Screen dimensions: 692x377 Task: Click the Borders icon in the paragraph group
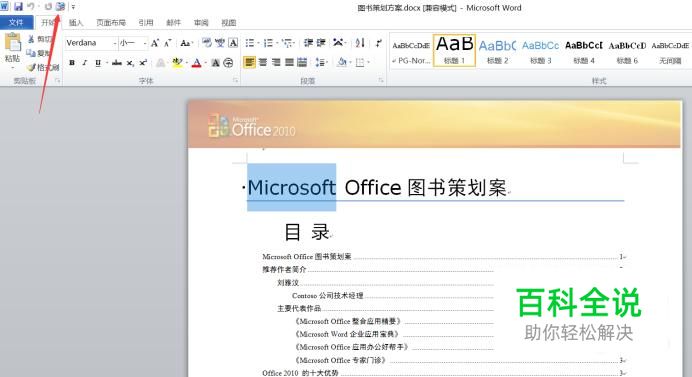click(360, 63)
